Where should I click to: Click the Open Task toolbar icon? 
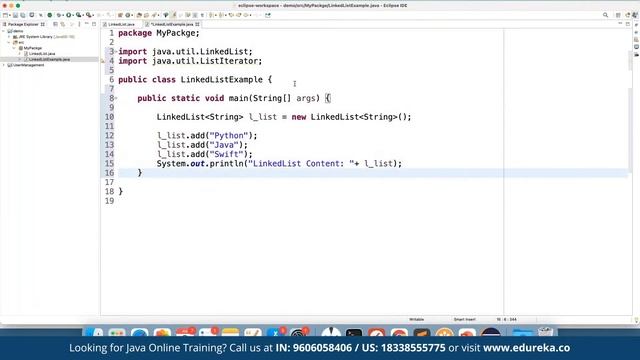point(147,15)
